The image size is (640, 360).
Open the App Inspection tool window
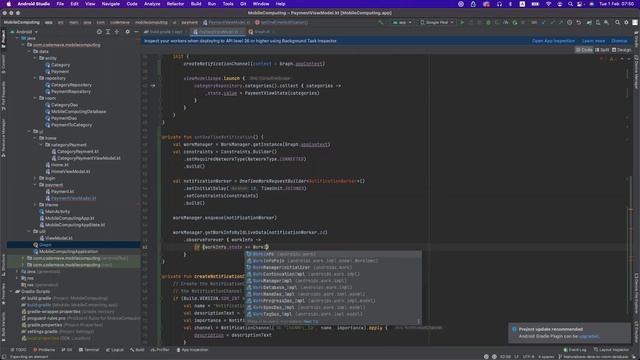point(192,350)
